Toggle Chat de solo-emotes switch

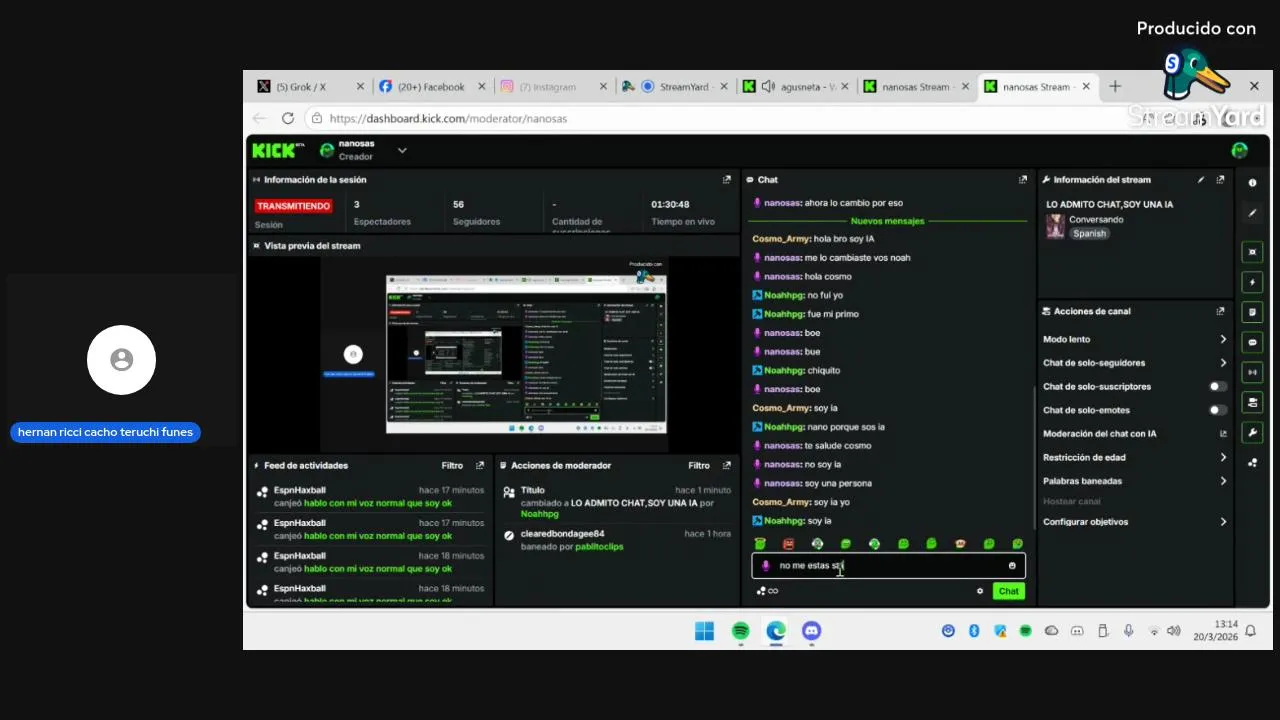pos(1218,410)
